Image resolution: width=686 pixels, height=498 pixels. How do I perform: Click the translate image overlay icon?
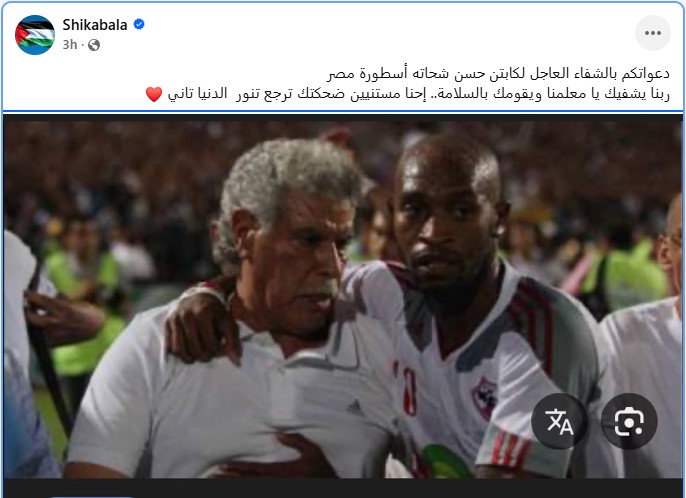coord(559,421)
